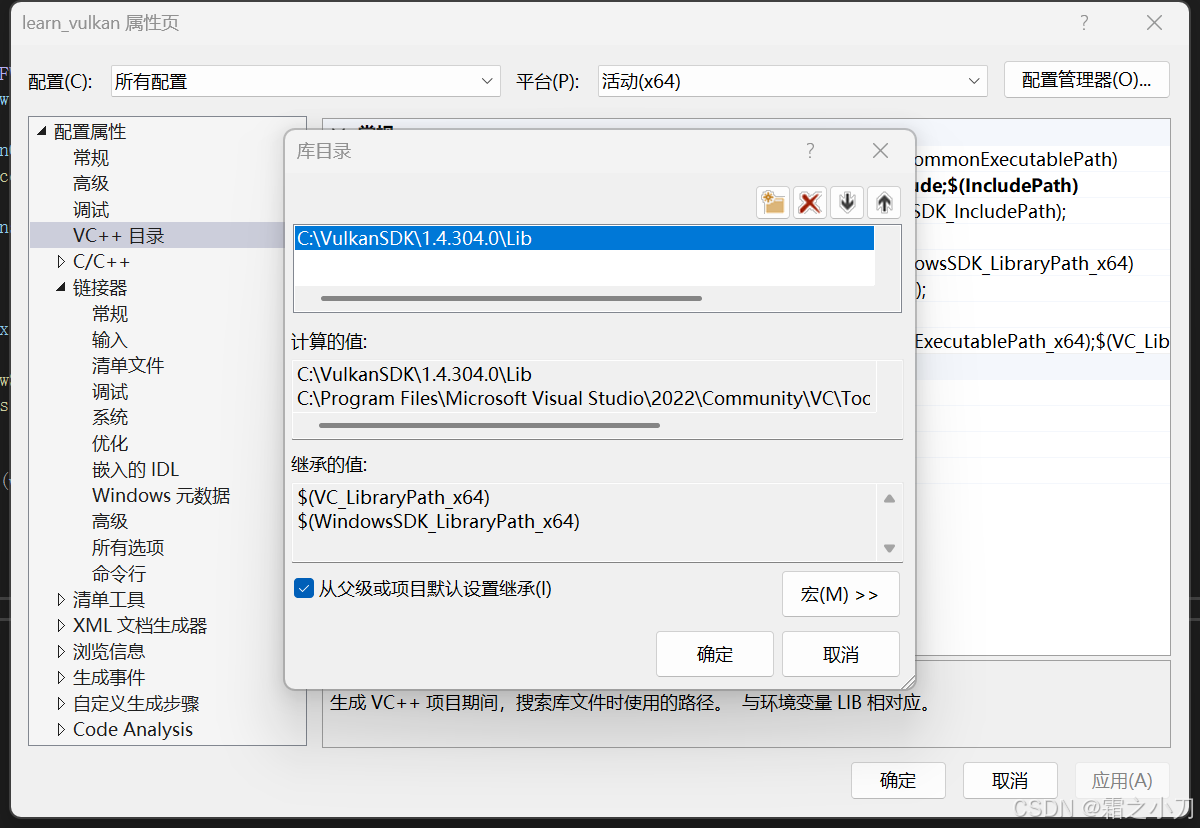Click the 宏(M) >> button

pyautogui.click(x=840, y=594)
